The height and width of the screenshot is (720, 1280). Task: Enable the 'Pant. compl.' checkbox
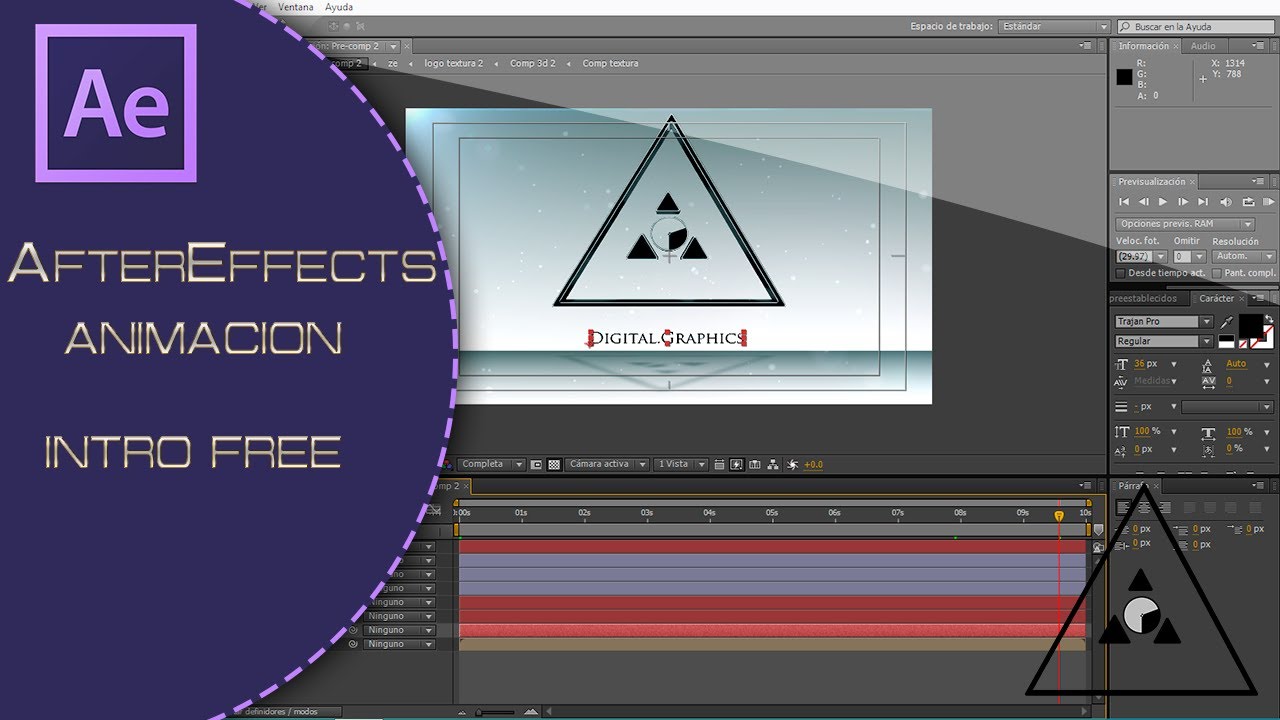coord(1217,273)
